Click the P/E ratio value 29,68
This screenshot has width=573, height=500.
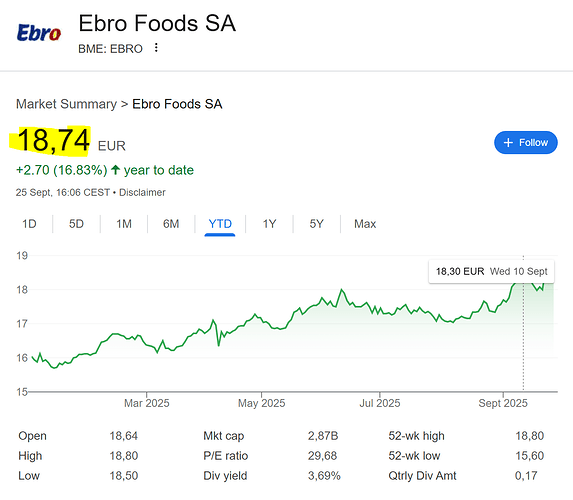tap(322, 456)
